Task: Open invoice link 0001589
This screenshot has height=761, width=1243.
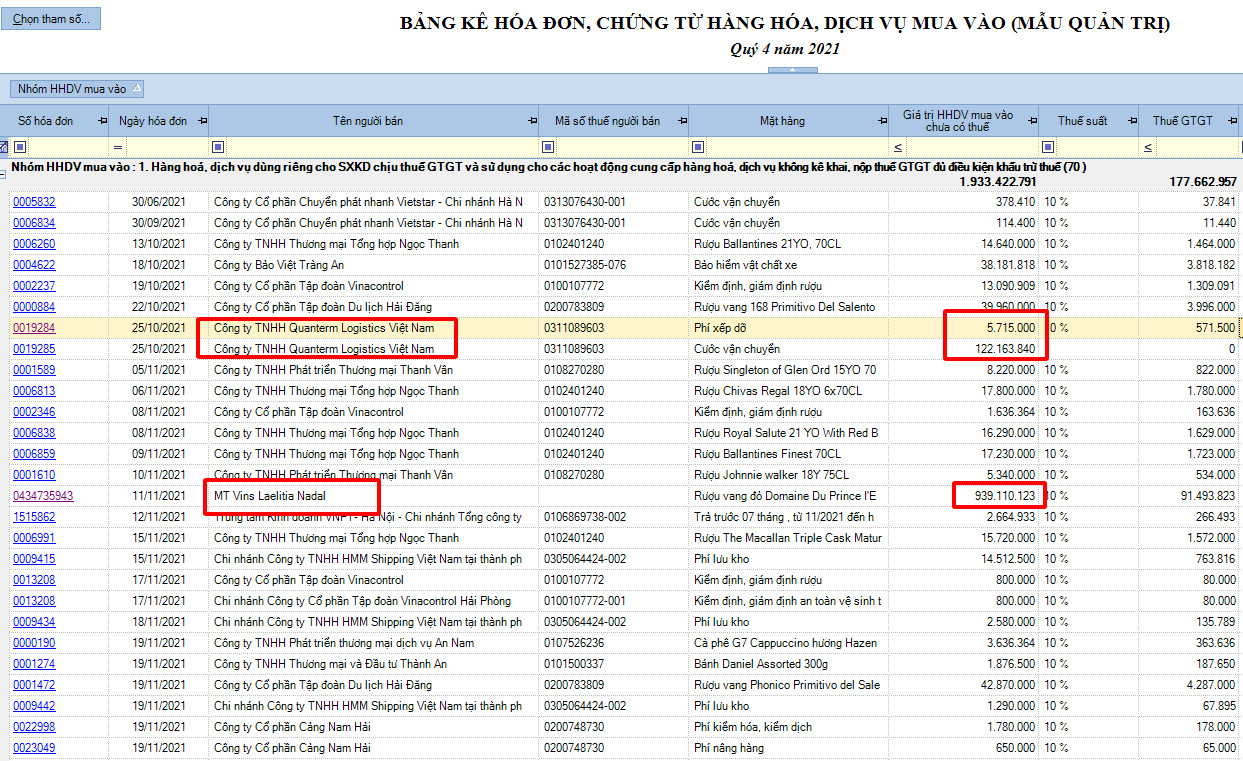Action: [34, 369]
